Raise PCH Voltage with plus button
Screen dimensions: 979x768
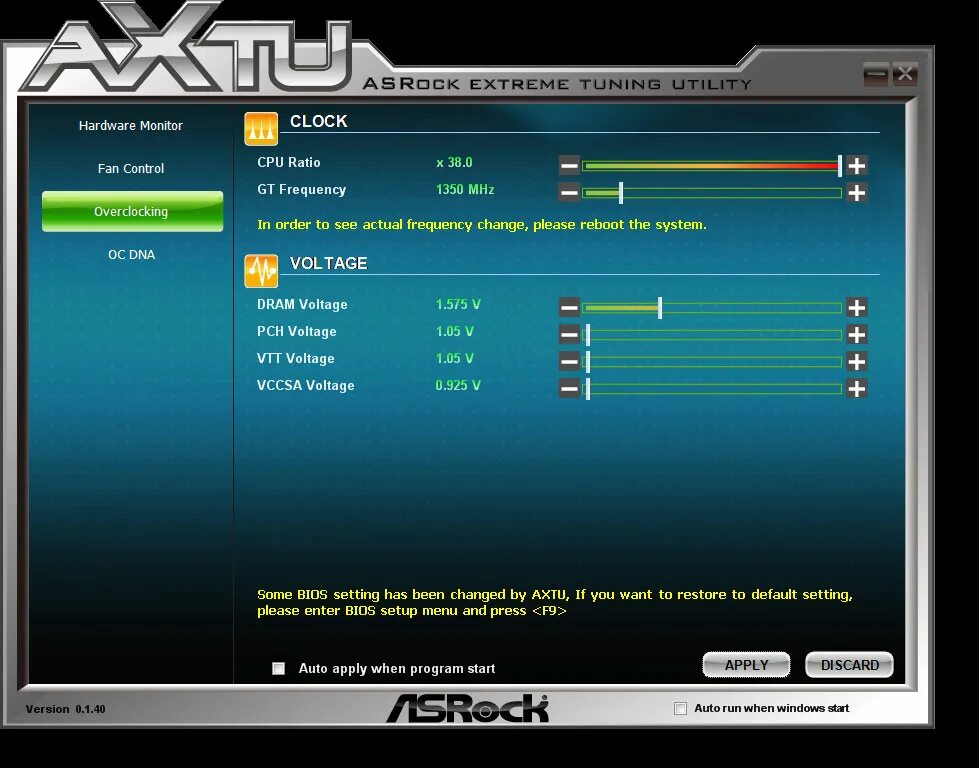857,335
